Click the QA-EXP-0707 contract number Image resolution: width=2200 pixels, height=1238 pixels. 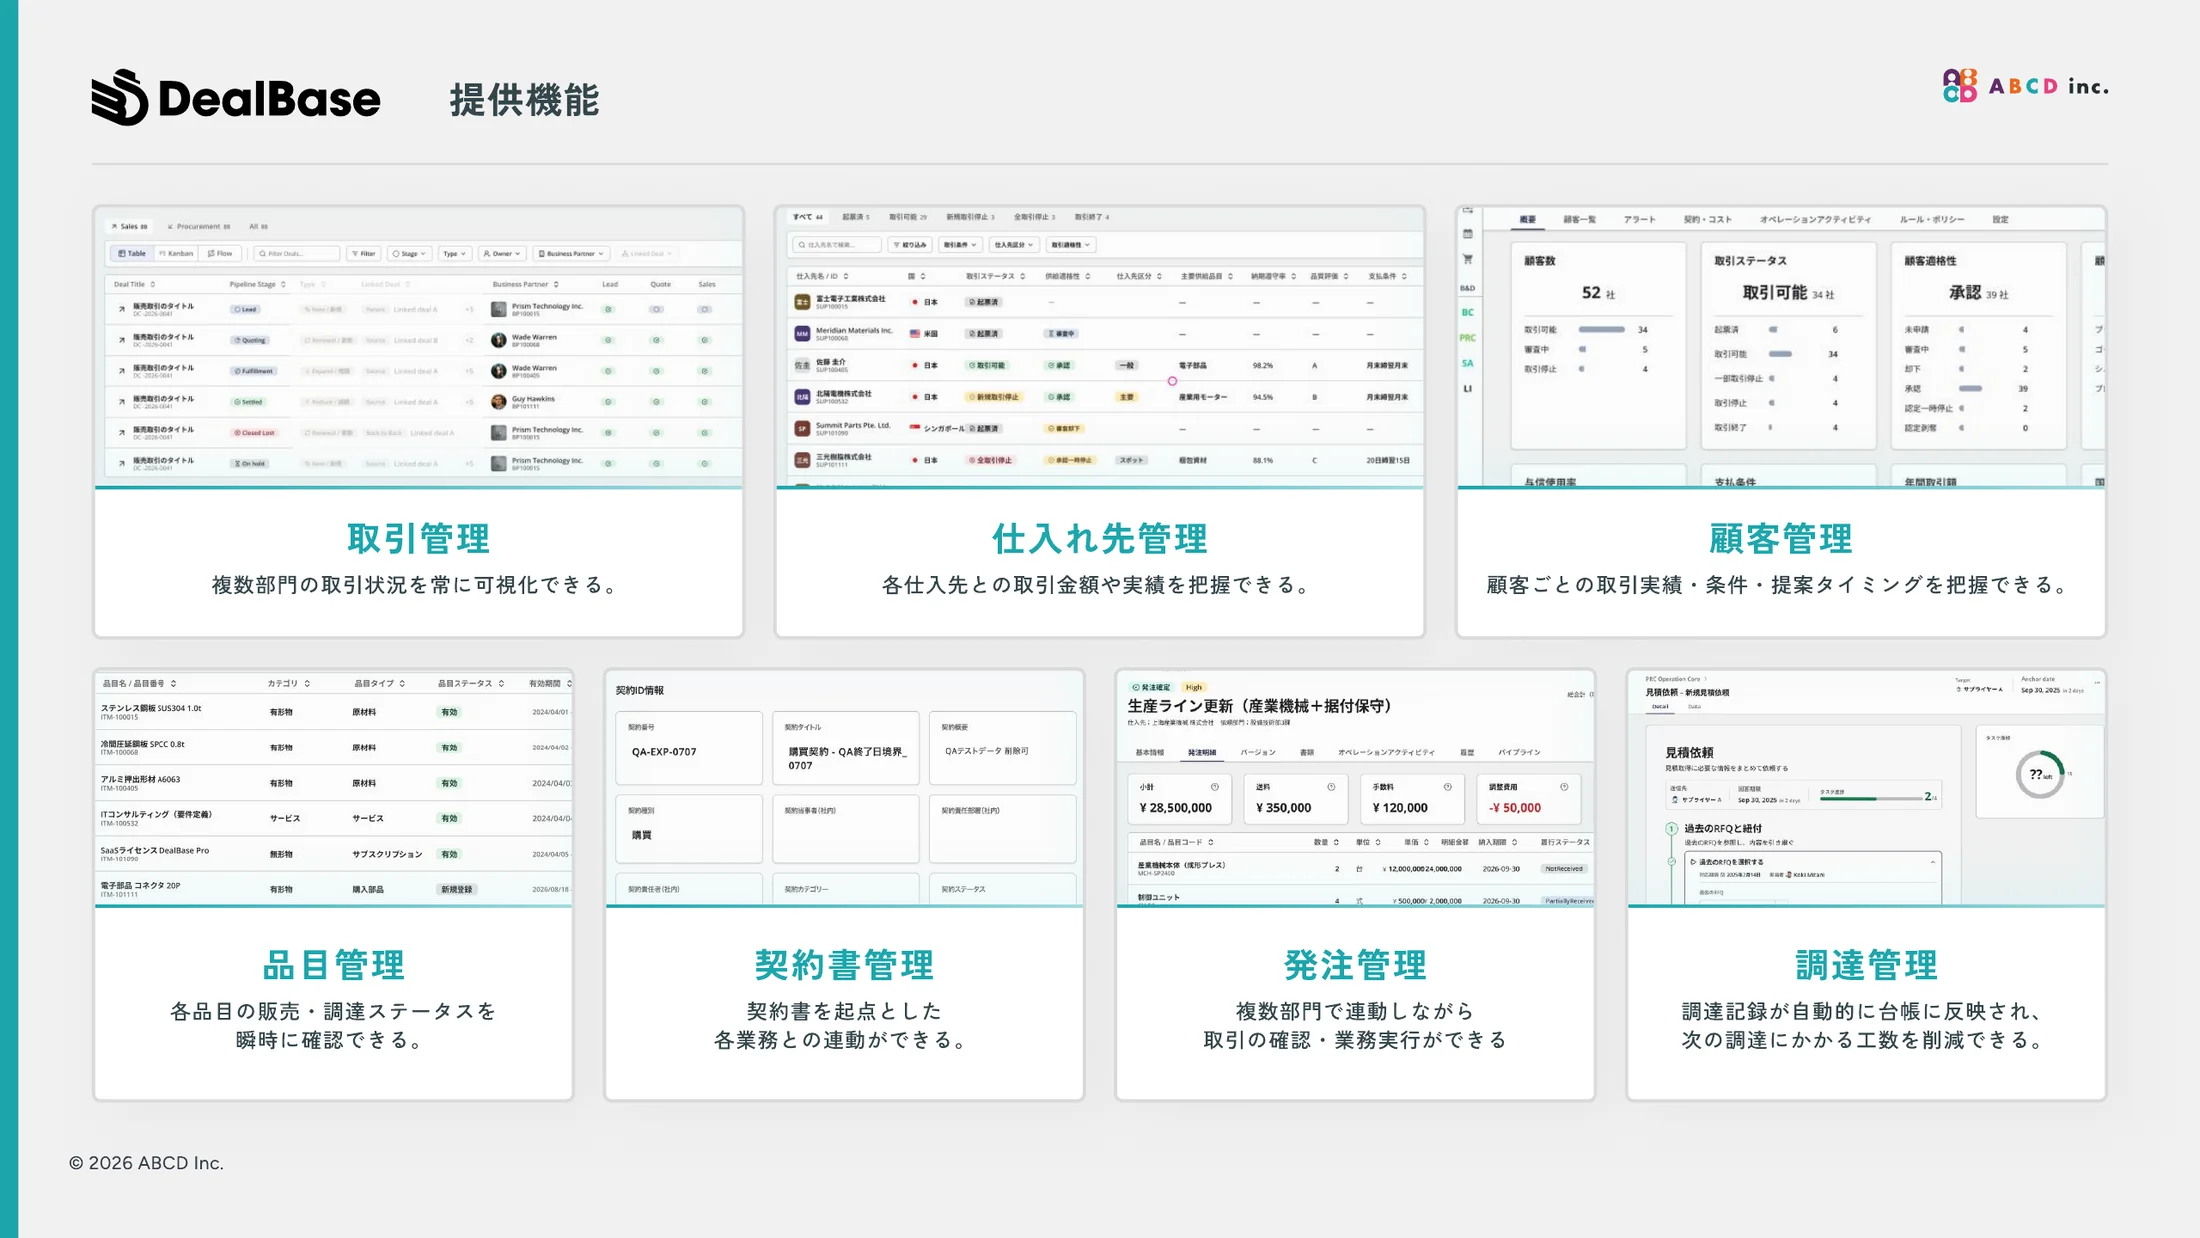coord(664,752)
